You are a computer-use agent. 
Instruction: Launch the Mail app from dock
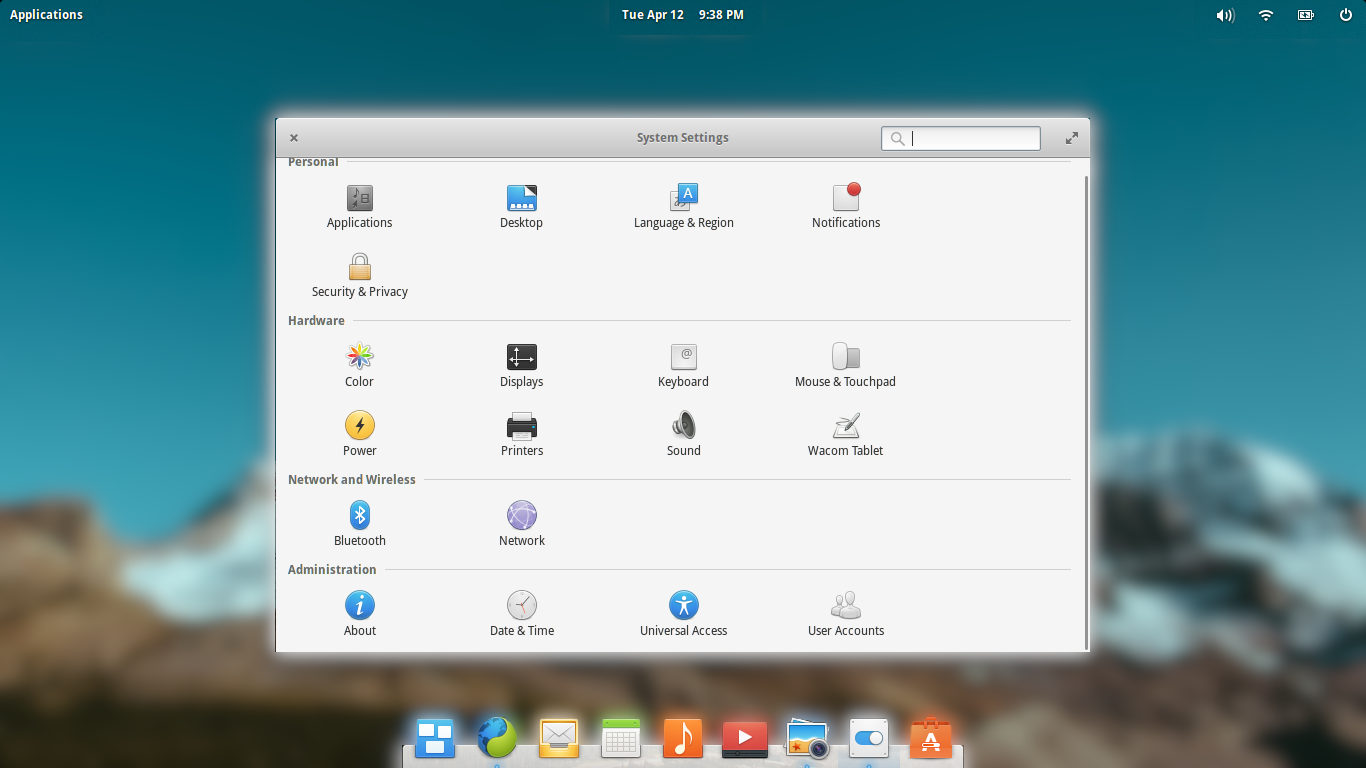559,738
